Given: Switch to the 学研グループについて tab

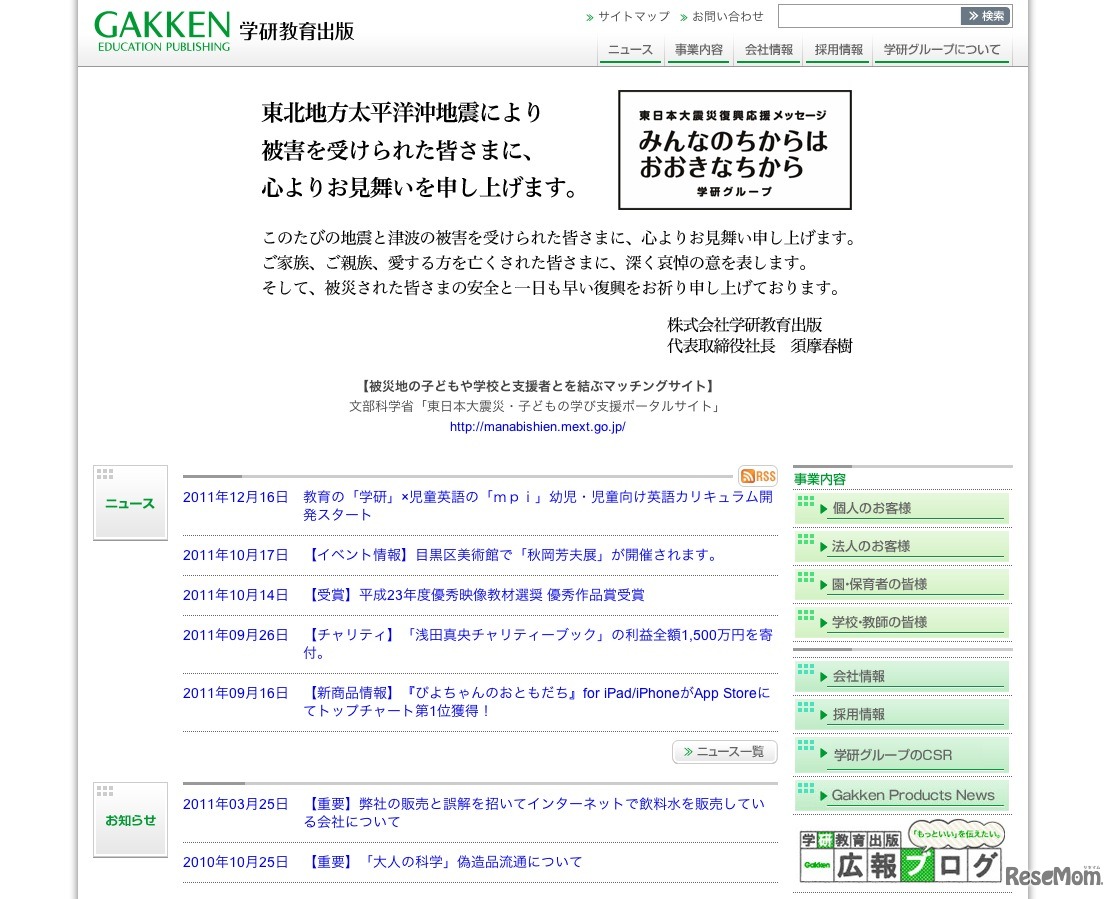Looking at the screenshot, I should (941, 49).
